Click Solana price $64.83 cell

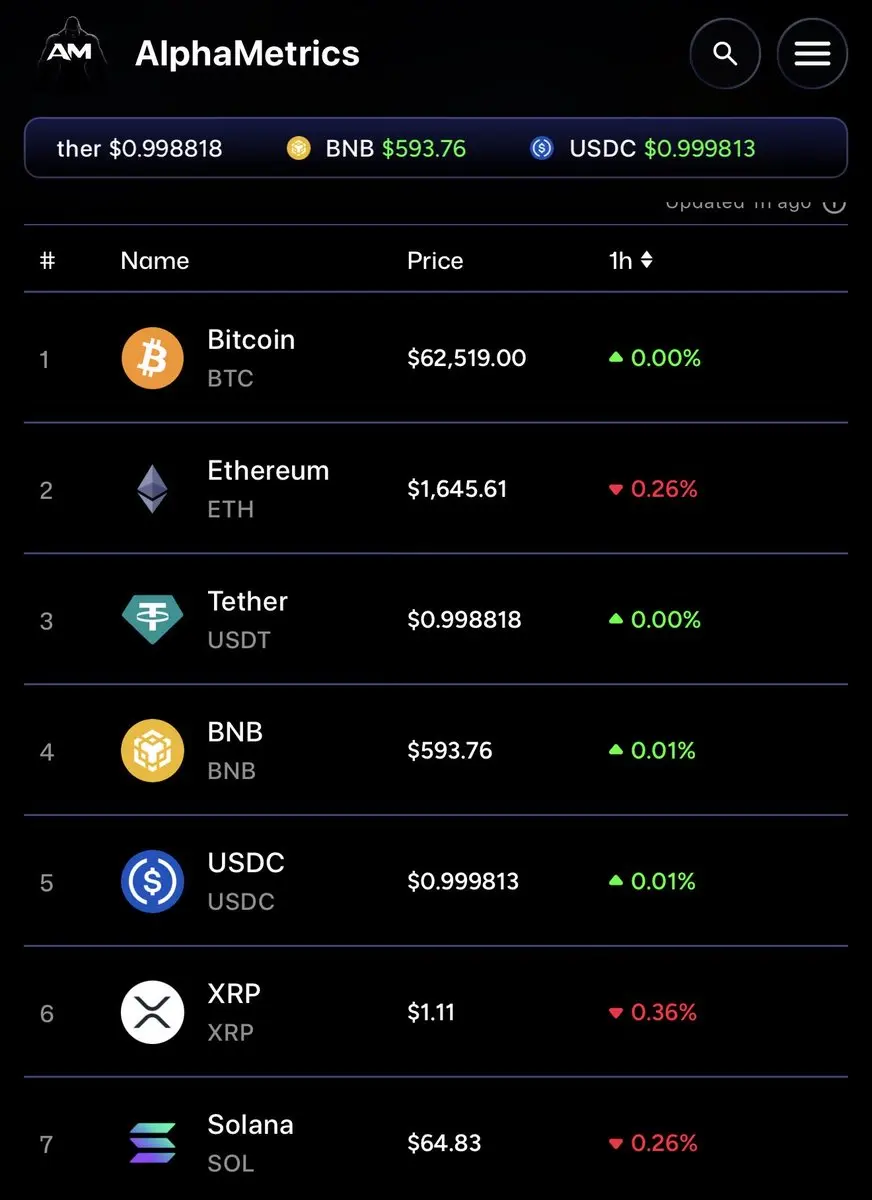click(444, 1142)
